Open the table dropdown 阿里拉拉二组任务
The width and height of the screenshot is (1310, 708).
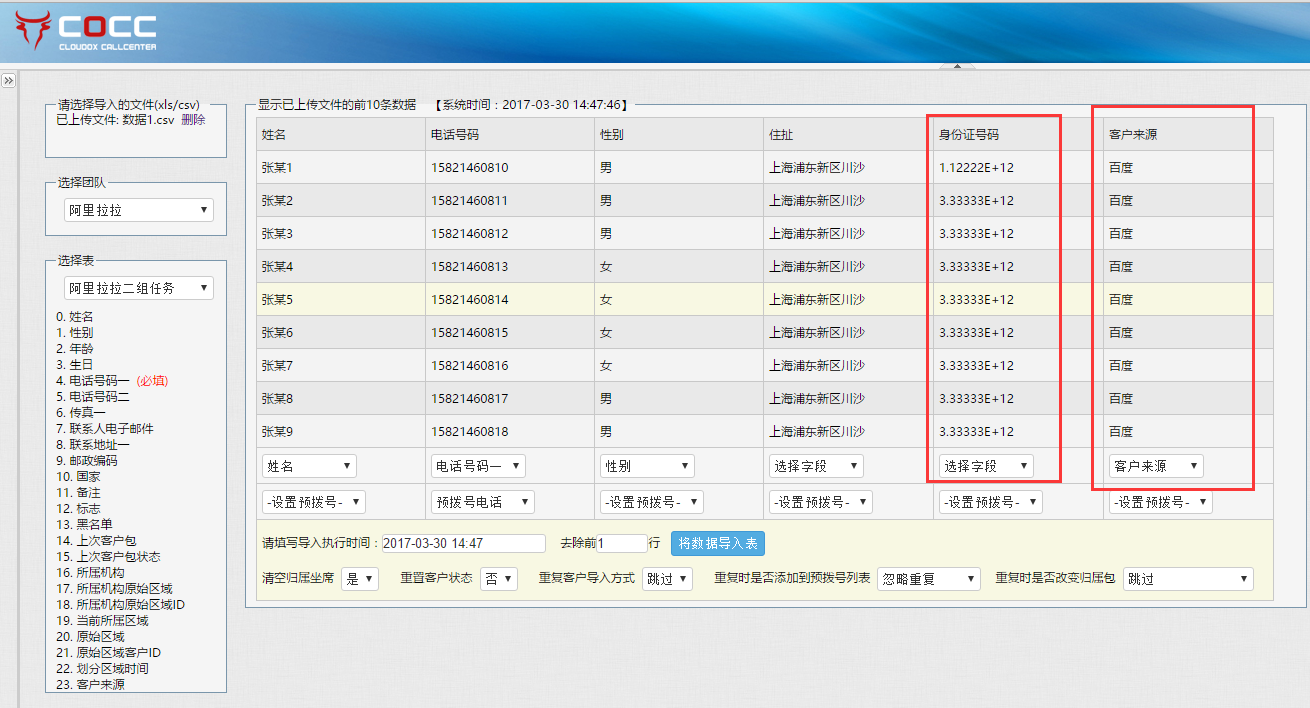pyautogui.click(x=138, y=288)
